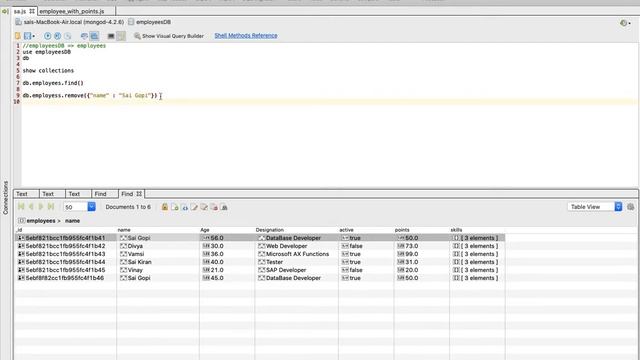Click the view document icon
Viewport: 640px width, 360px height.
[x=184, y=207]
